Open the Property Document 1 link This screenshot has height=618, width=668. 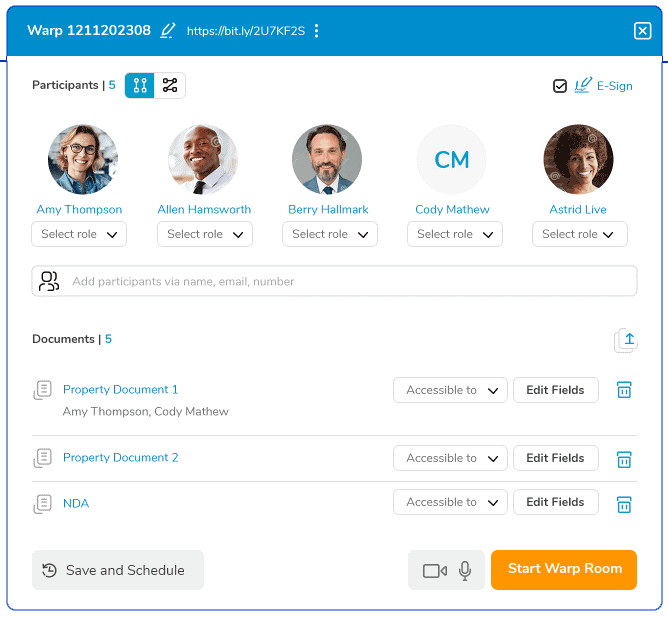[120, 390]
